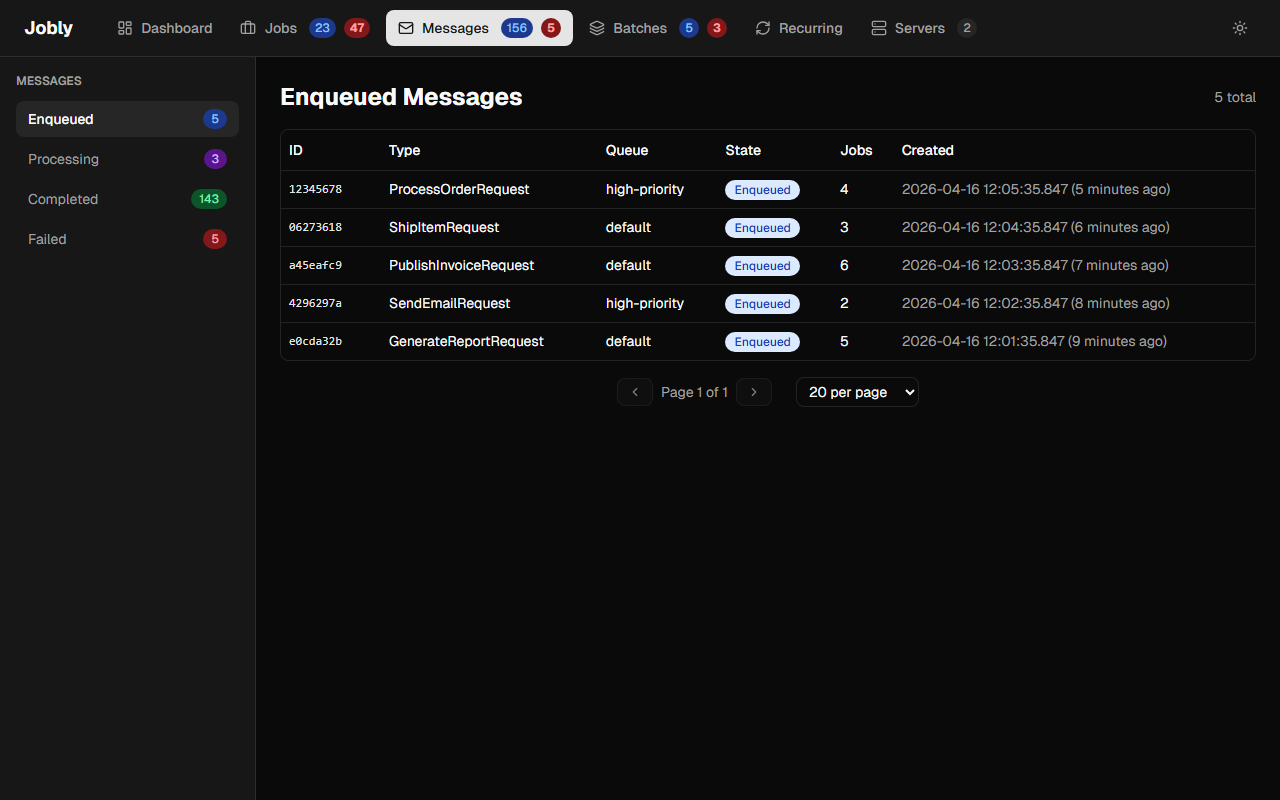The width and height of the screenshot is (1280, 800).
Task: Open the 20 per page dropdown
Action: pyautogui.click(x=857, y=392)
